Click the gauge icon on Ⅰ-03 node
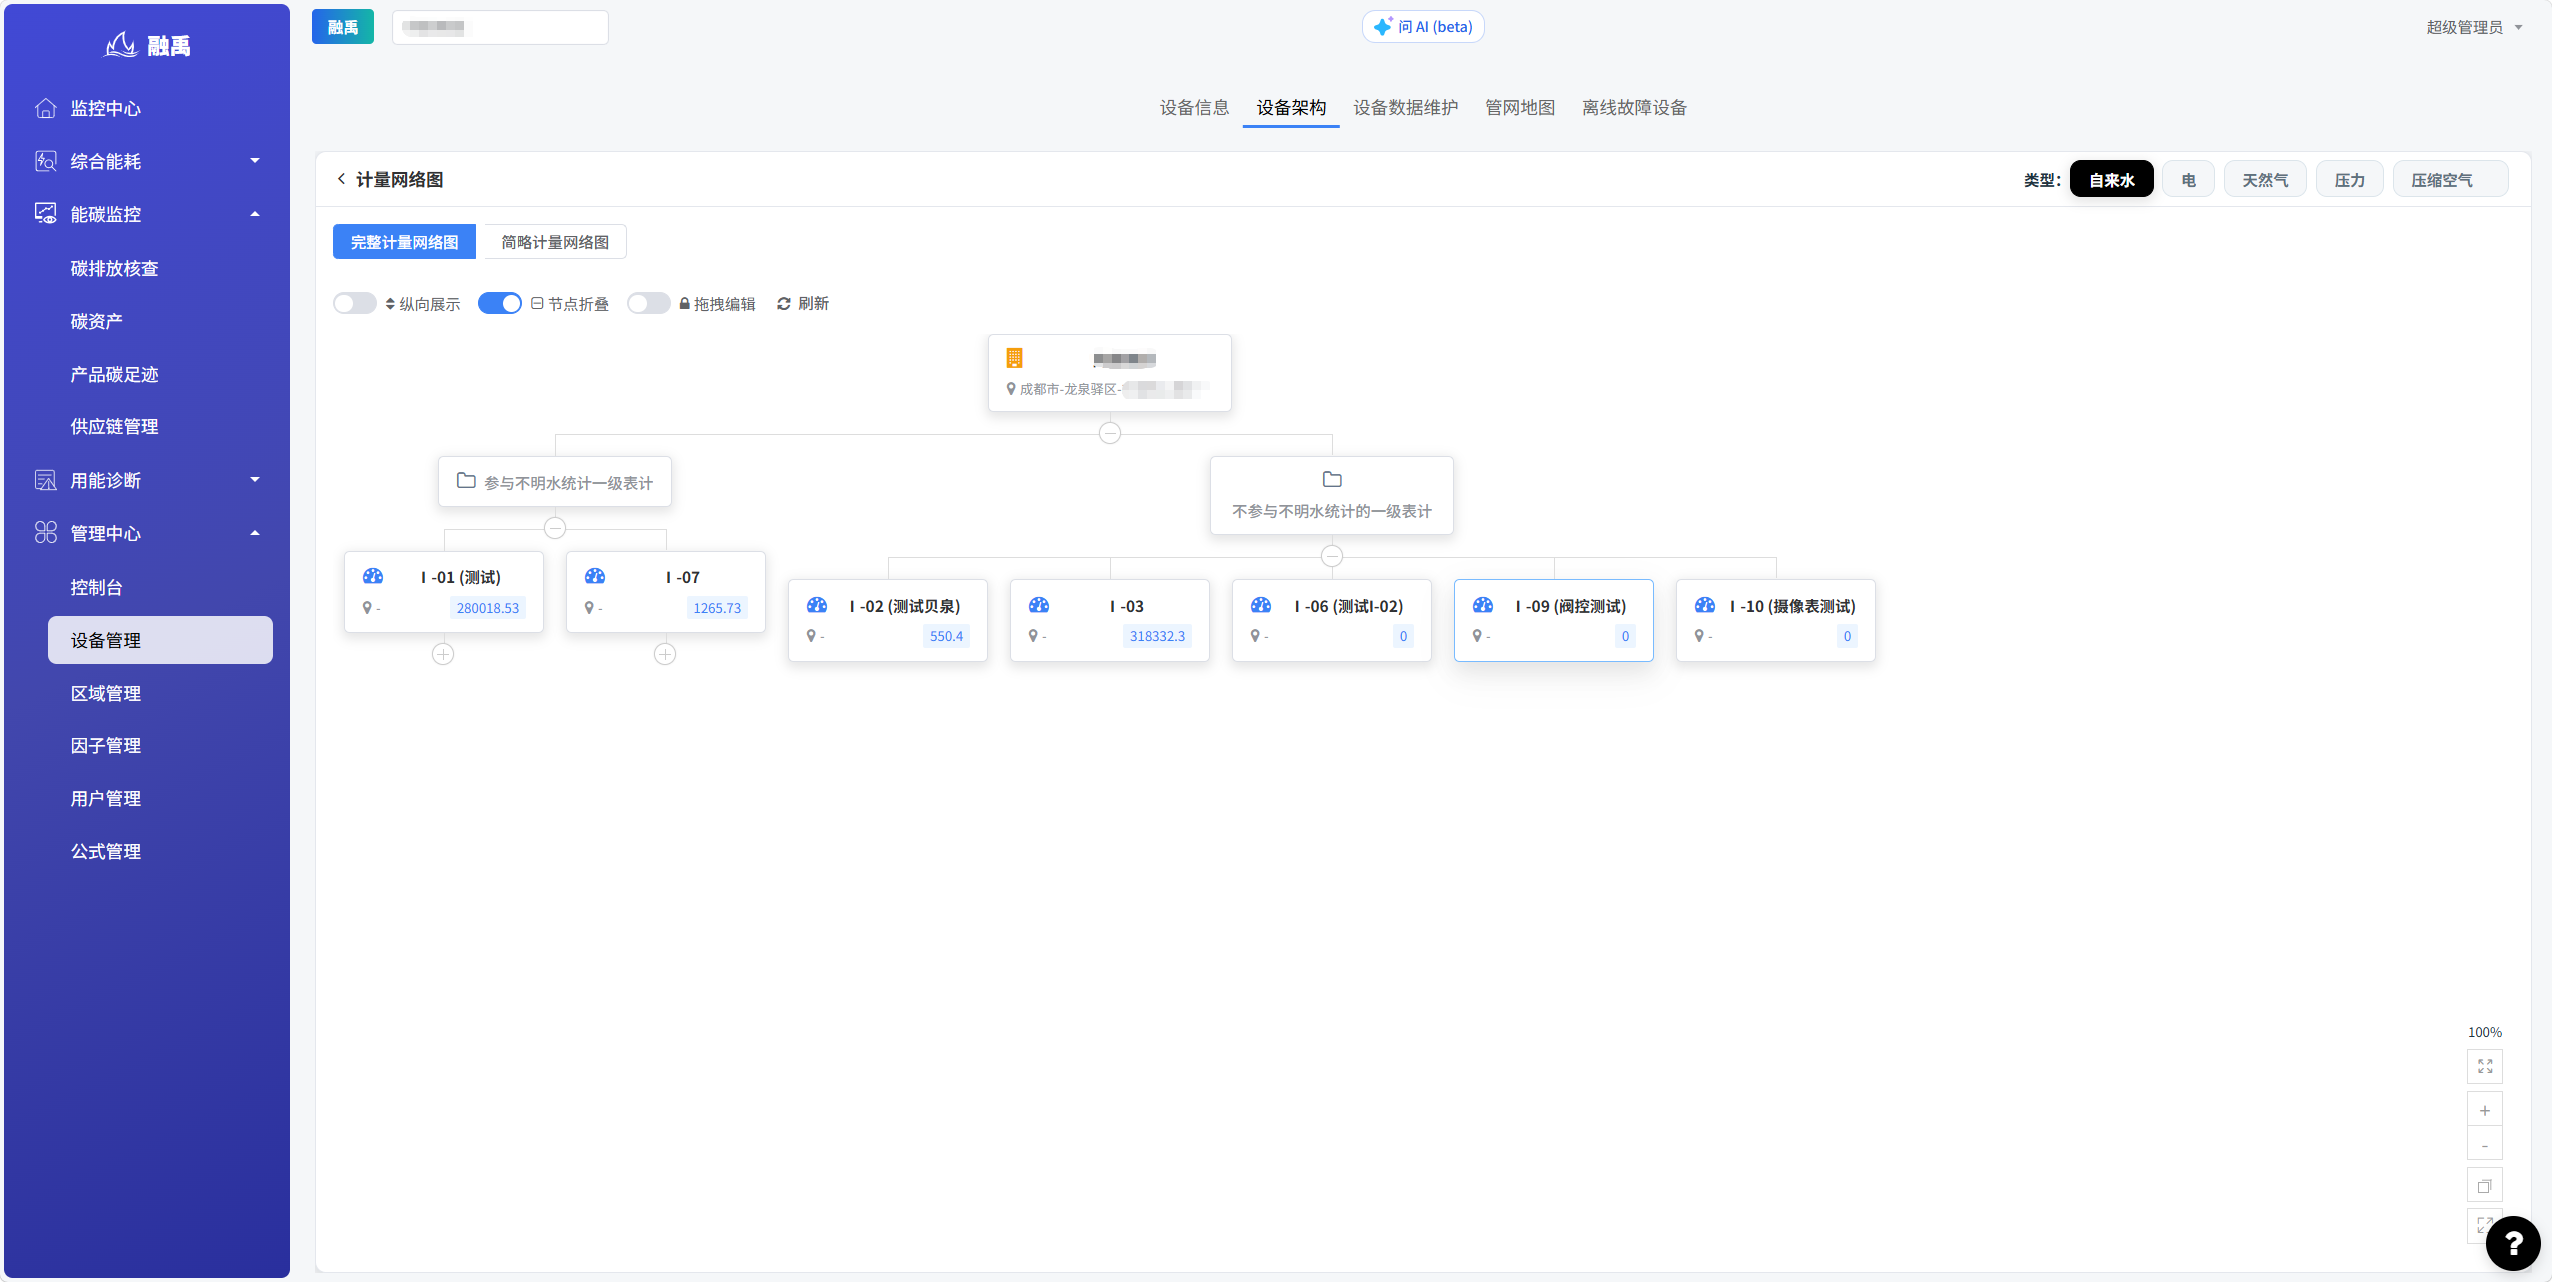Screen dimensions: 2552x1282 1039,605
